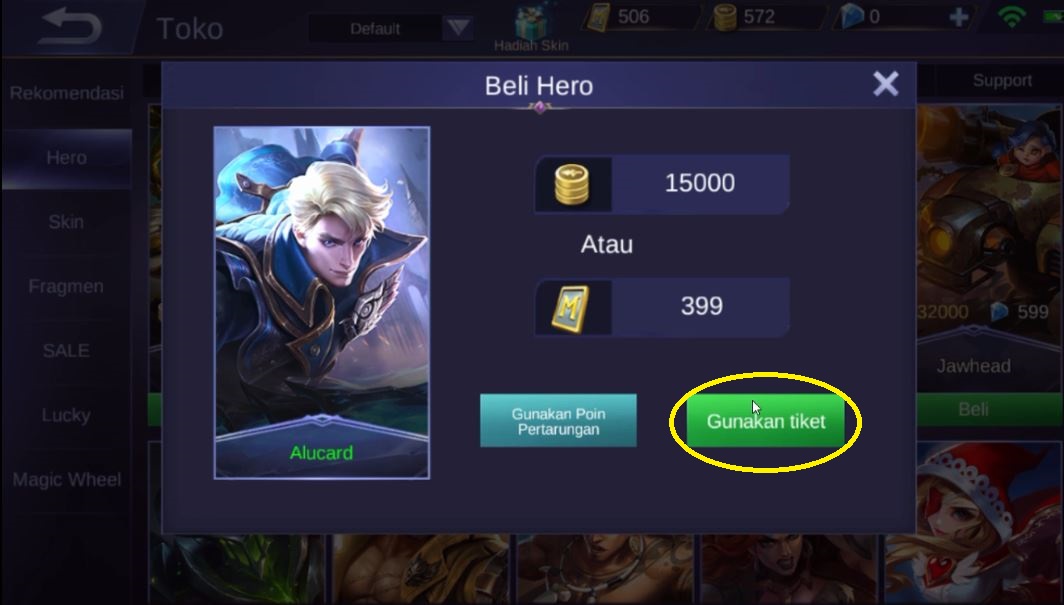Switch to the Skin shop tab
This screenshot has width=1064, height=605.
click(x=66, y=222)
